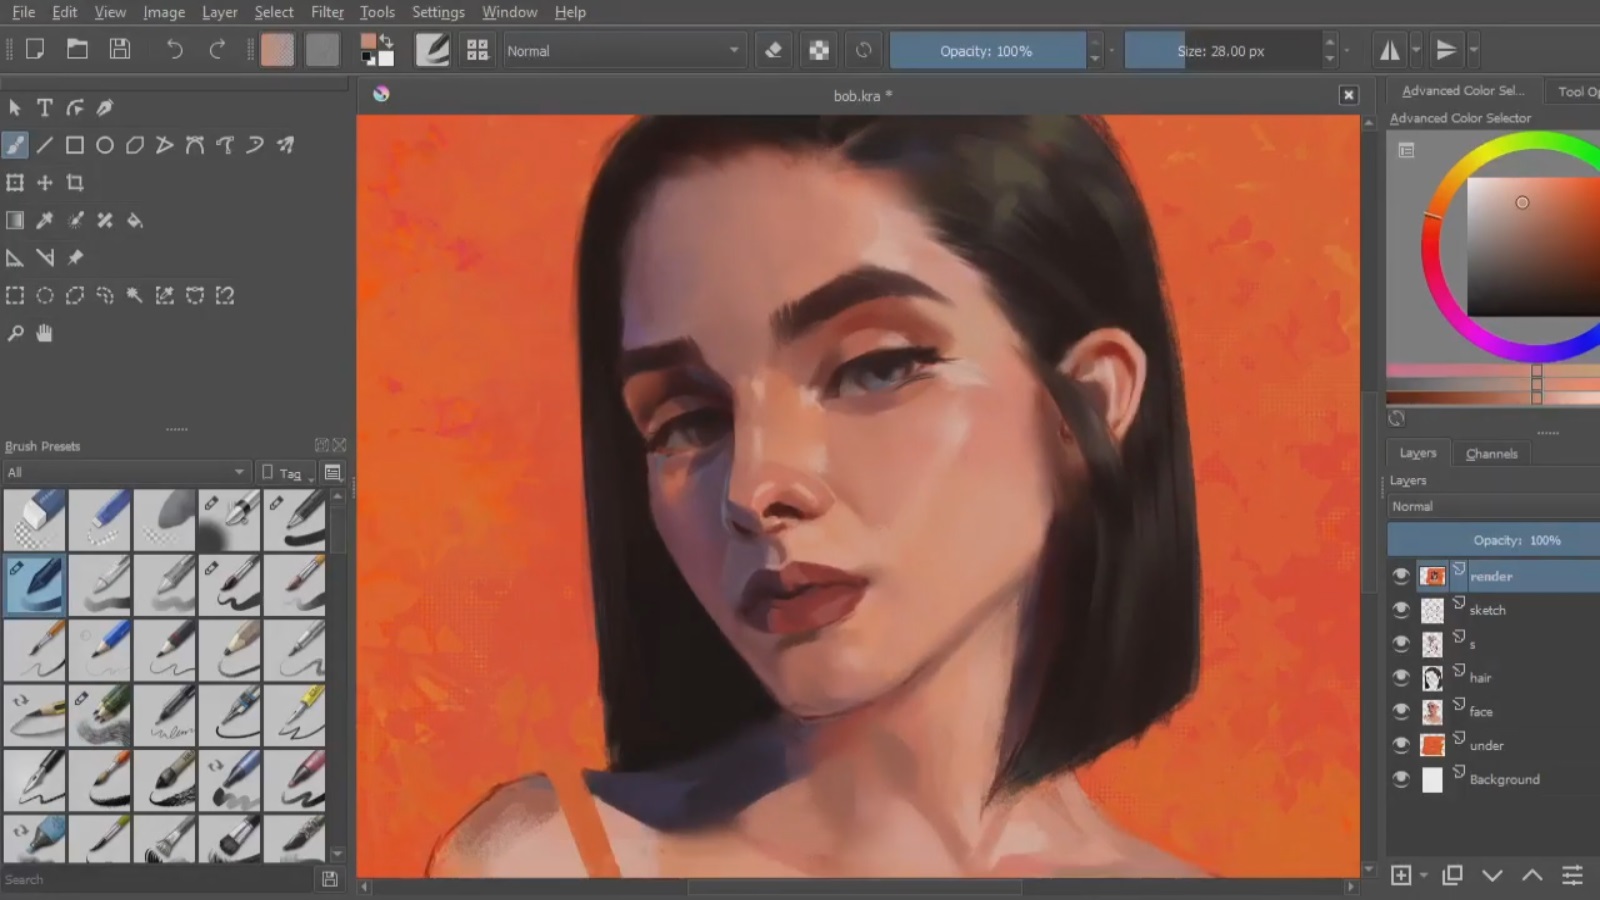Create a new document
The height and width of the screenshot is (900, 1600).
(35, 50)
